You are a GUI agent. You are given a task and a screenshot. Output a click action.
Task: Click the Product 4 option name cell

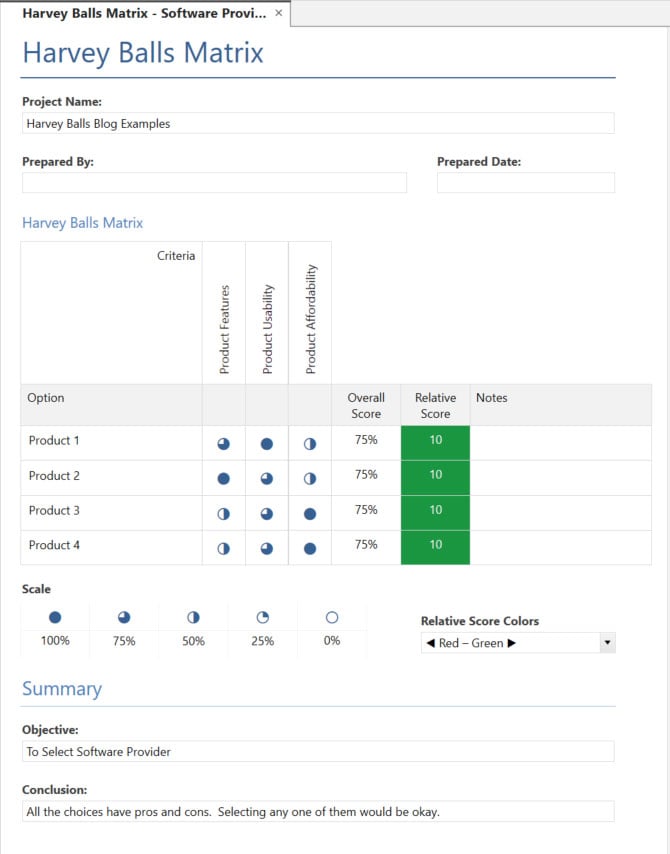[x=110, y=546]
